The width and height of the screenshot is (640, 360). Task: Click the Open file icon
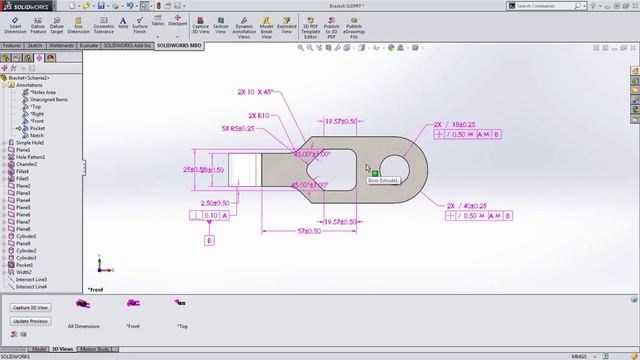point(86,6)
